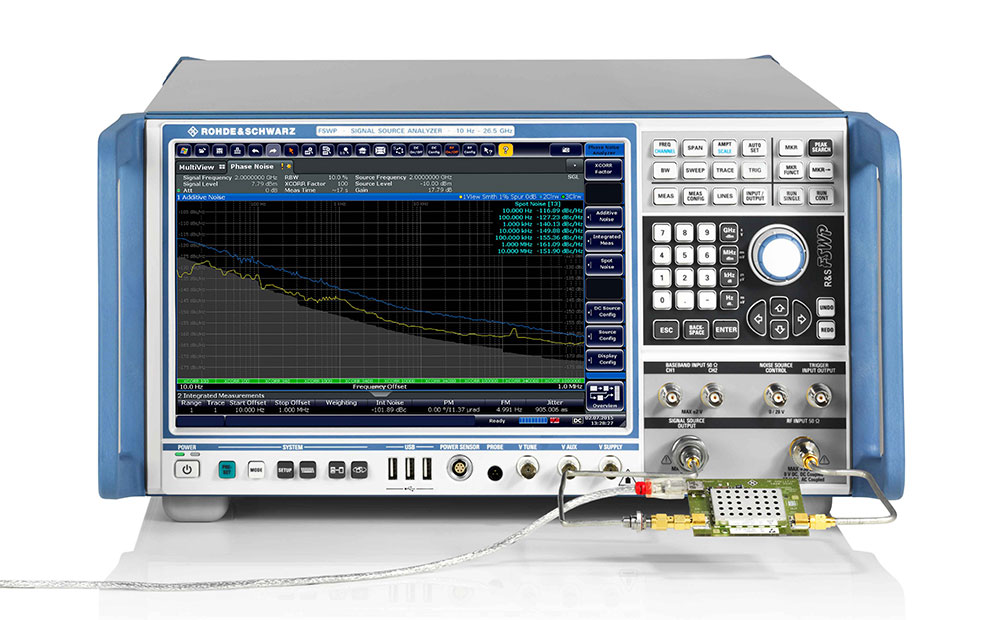The width and height of the screenshot is (1000, 620).
Task: Click the print icon at the toolbar's left
Action: pos(236,153)
